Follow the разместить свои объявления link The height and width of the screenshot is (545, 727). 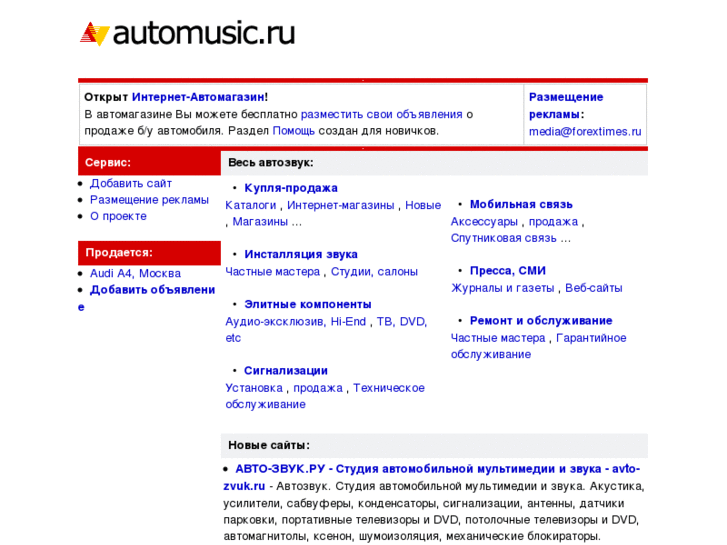click(x=382, y=114)
